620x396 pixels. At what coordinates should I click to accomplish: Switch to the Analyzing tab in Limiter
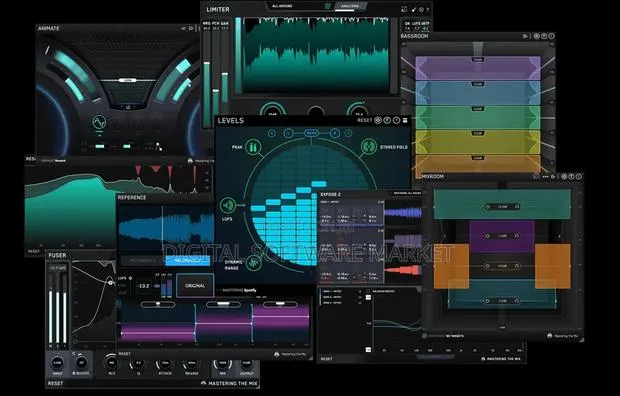pos(350,6)
